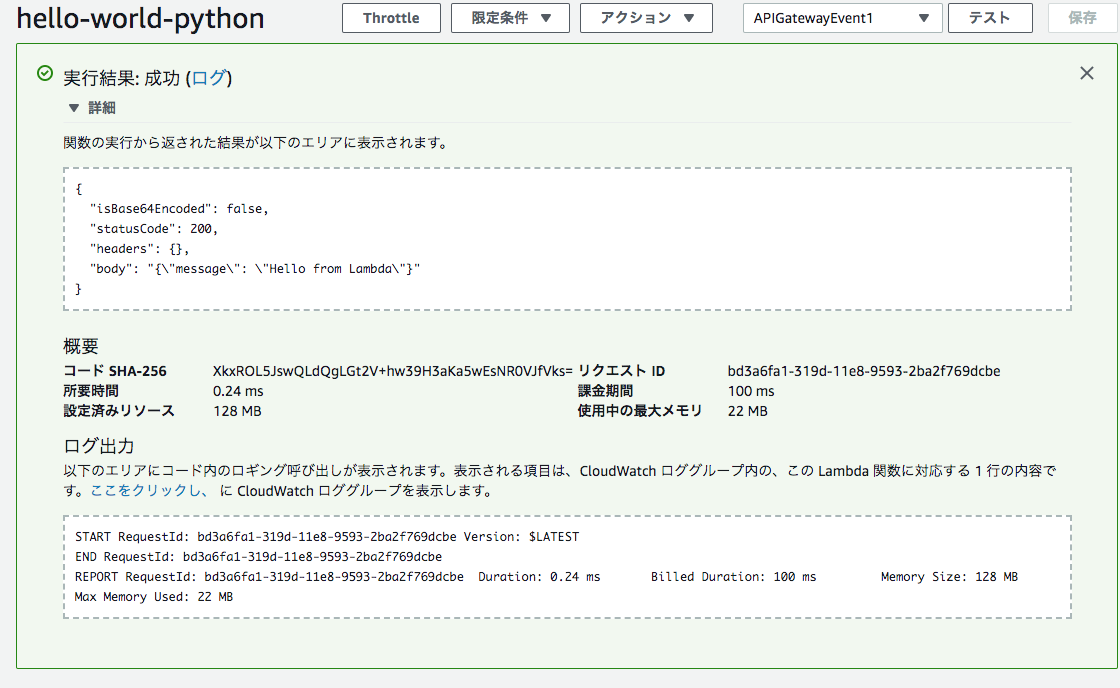Open the APIGatewayEvent1 test event selector
The height and width of the screenshot is (688, 1120).
click(x=842, y=17)
